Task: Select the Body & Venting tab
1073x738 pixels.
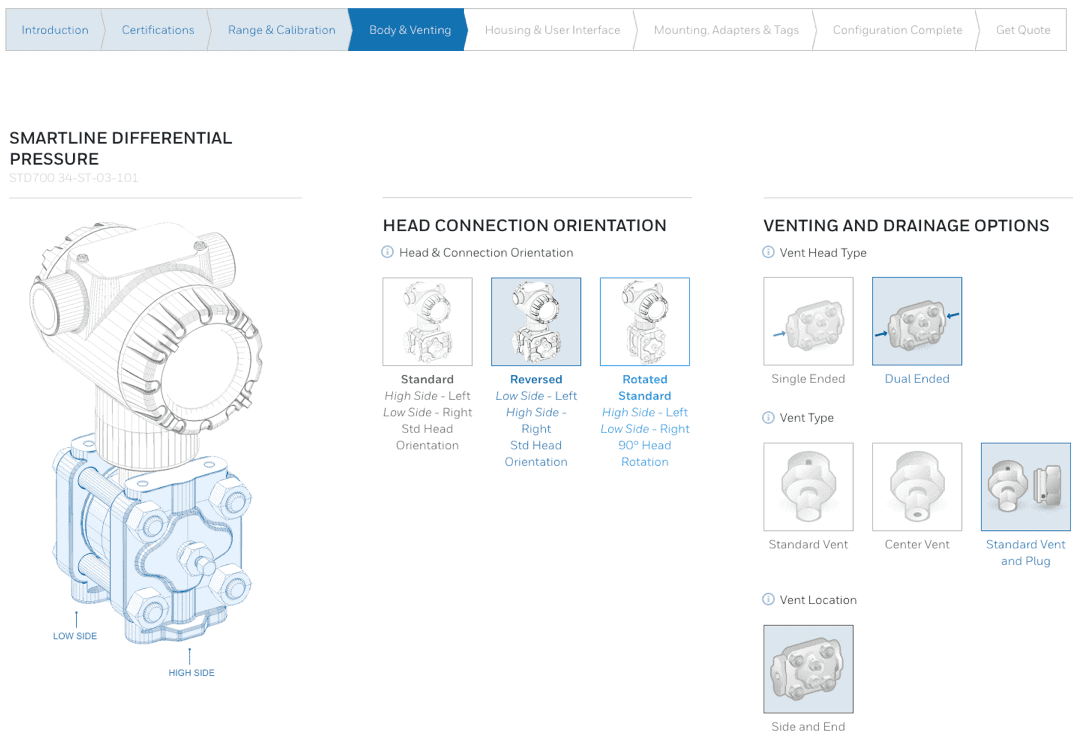Action: [409, 30]
